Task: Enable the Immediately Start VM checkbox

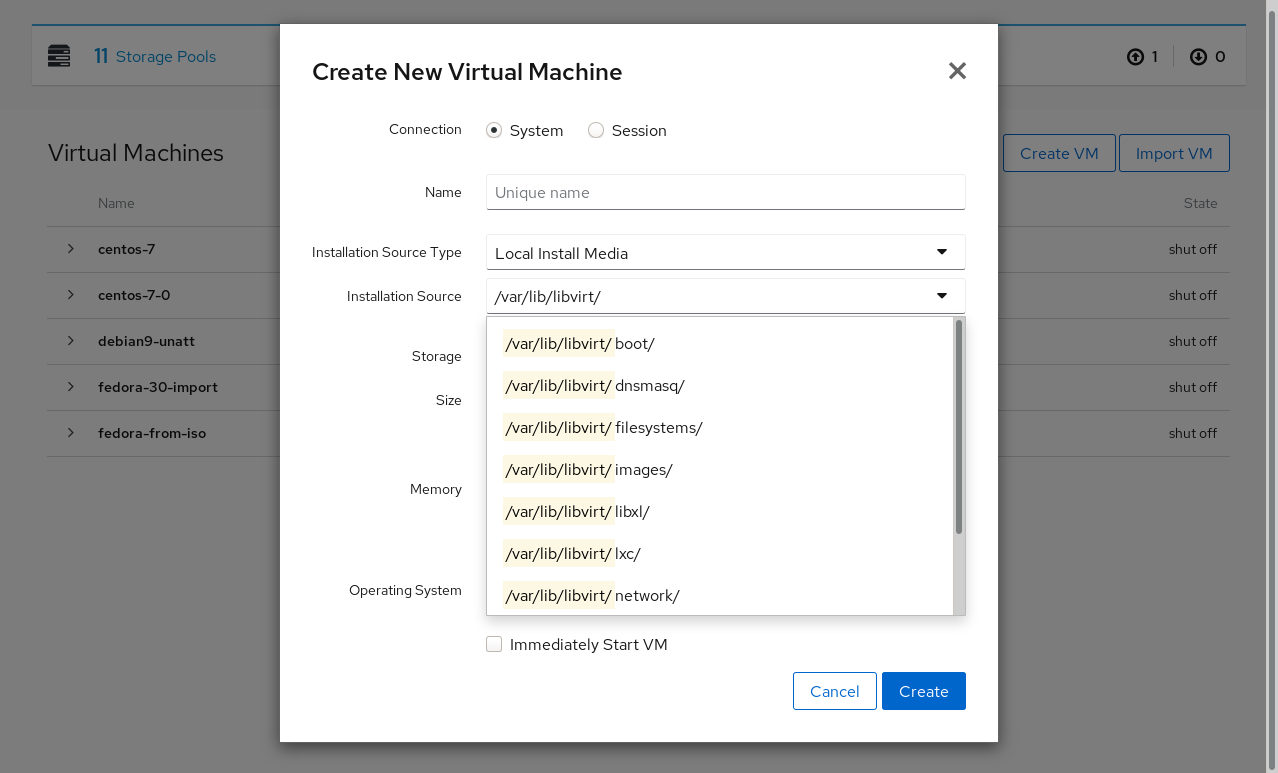Action: (x=494, y=645)
